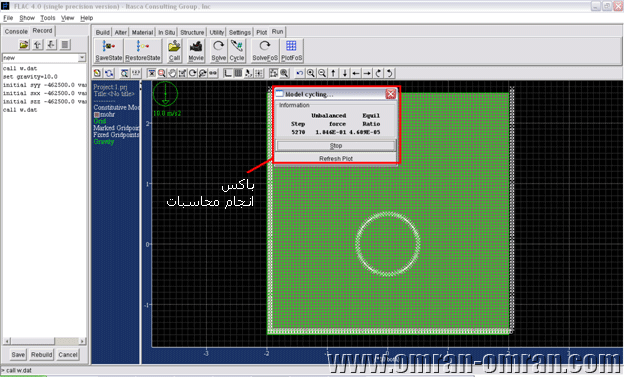The image size is (624, 377).
Task: Open the File menu
Action: pos(8,18)
